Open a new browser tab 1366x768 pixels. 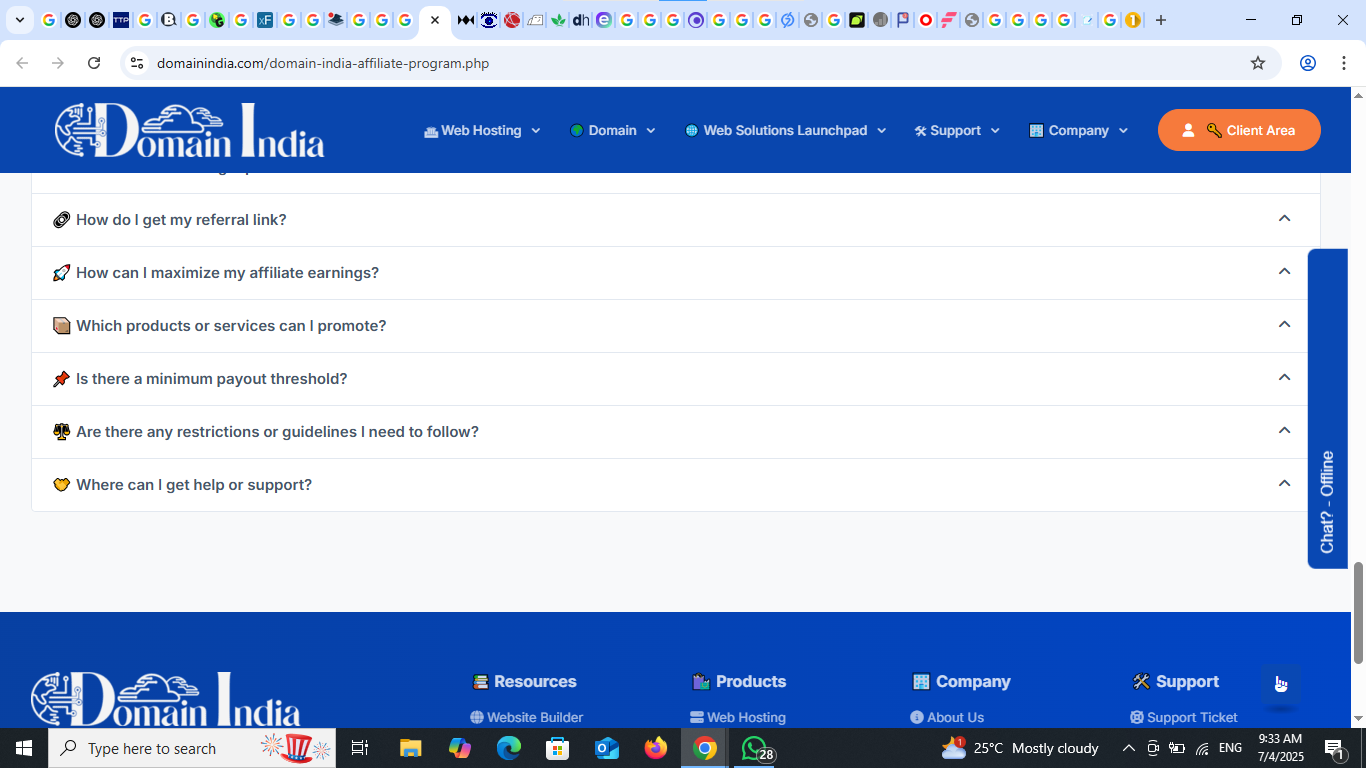tap(1161, 20)
